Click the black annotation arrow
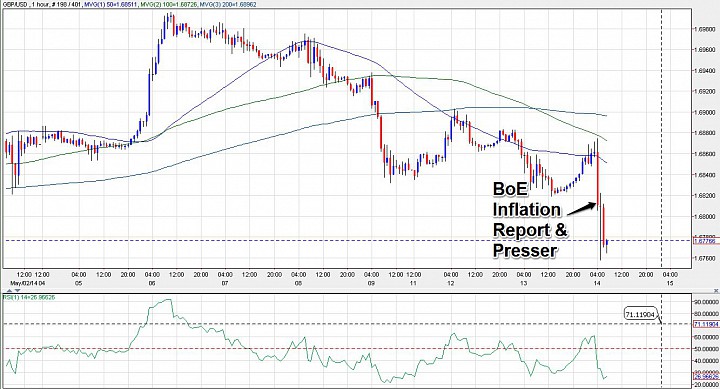This screenshot has width=720, height=389. tap(582, 209)
